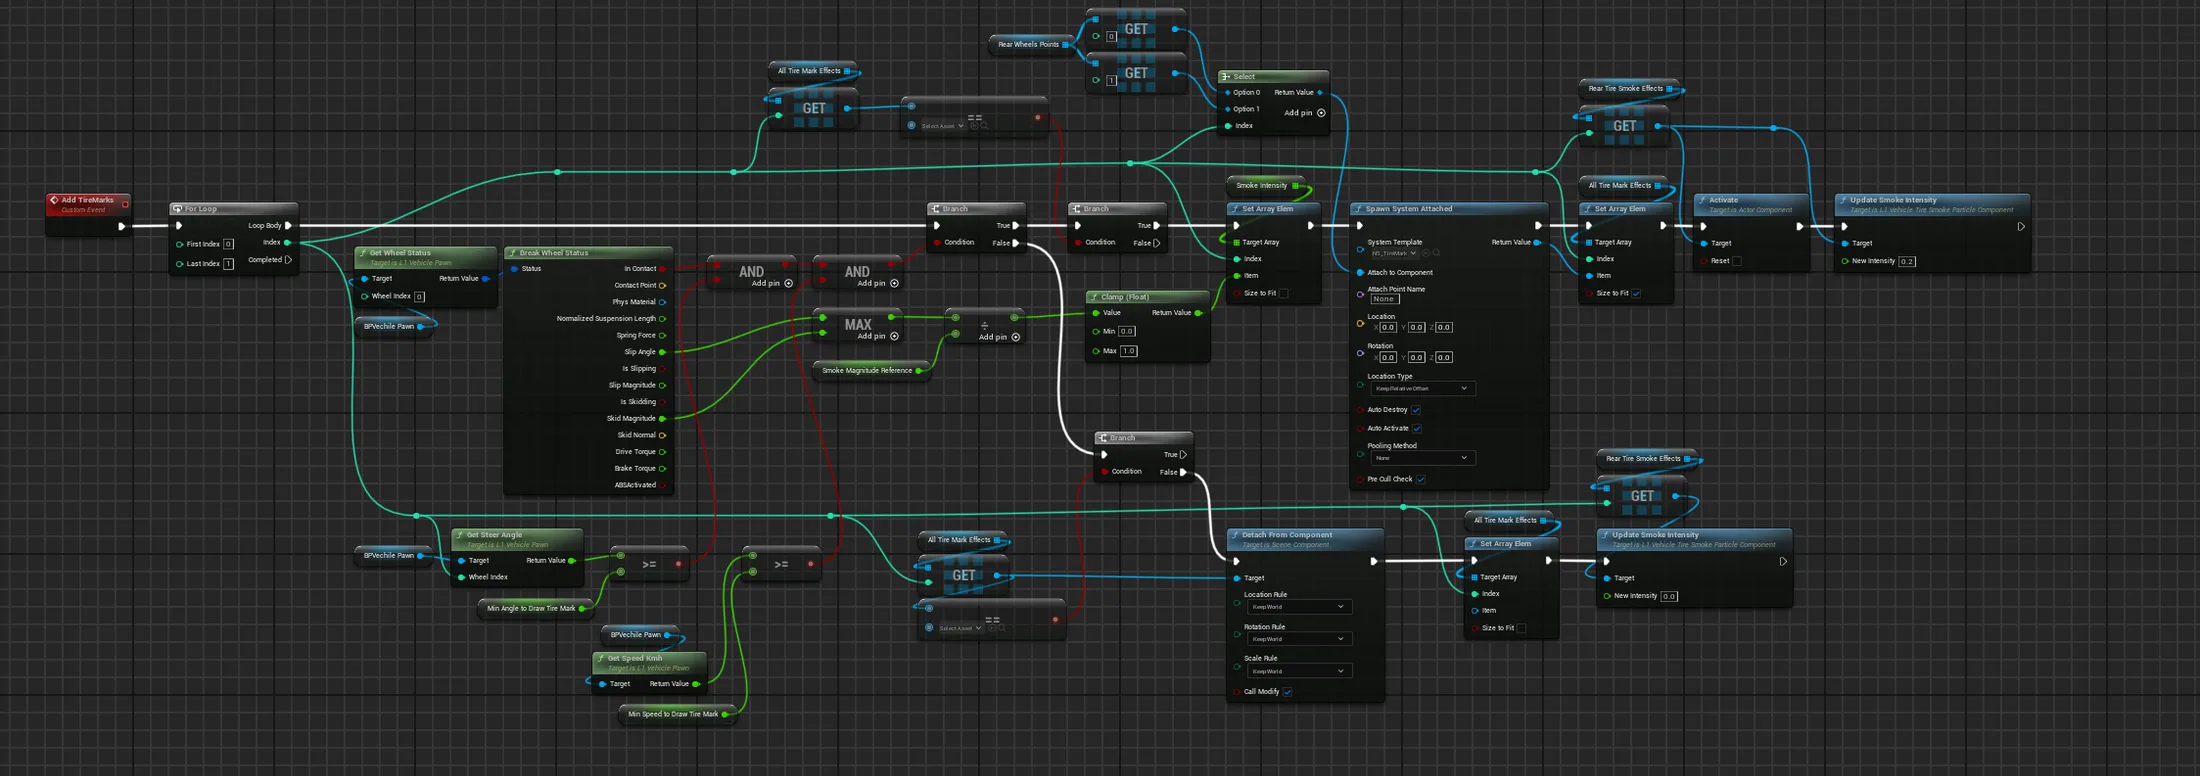Screen dimensions: 2200x776
Task: Click the New Intensity 0.2 field
Action: pos(1907,261)
